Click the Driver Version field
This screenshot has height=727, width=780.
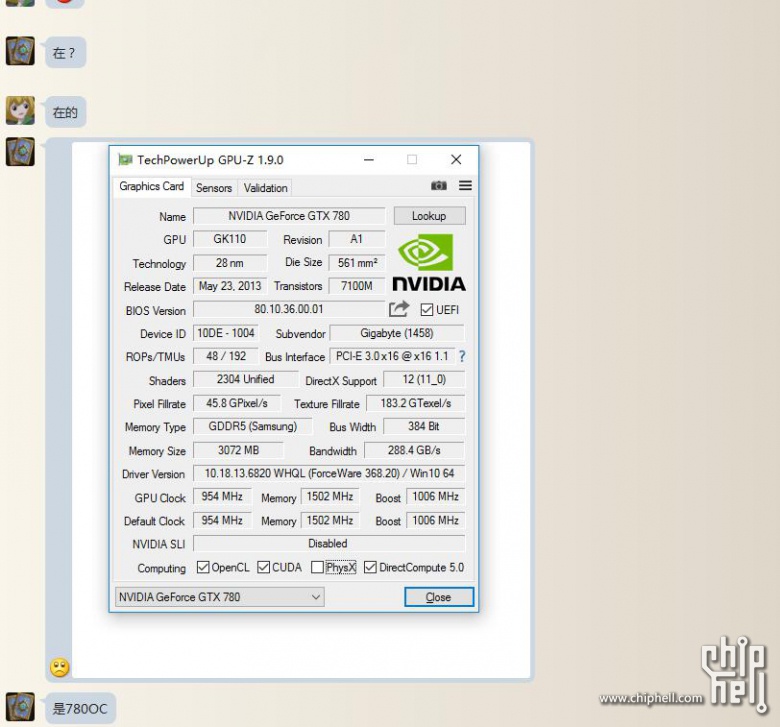(x=329, y=473)
